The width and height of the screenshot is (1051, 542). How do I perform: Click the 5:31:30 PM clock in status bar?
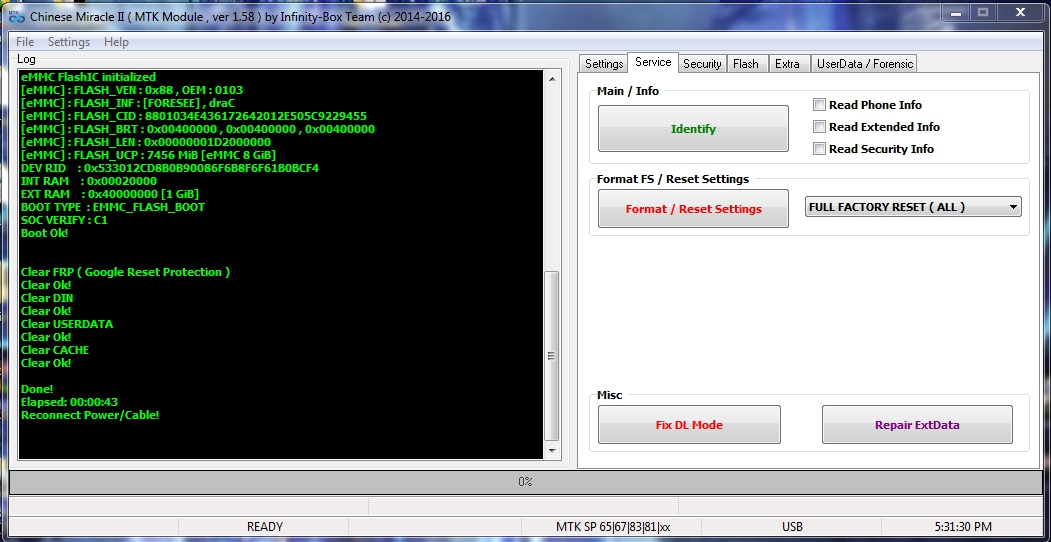point(963,527)
